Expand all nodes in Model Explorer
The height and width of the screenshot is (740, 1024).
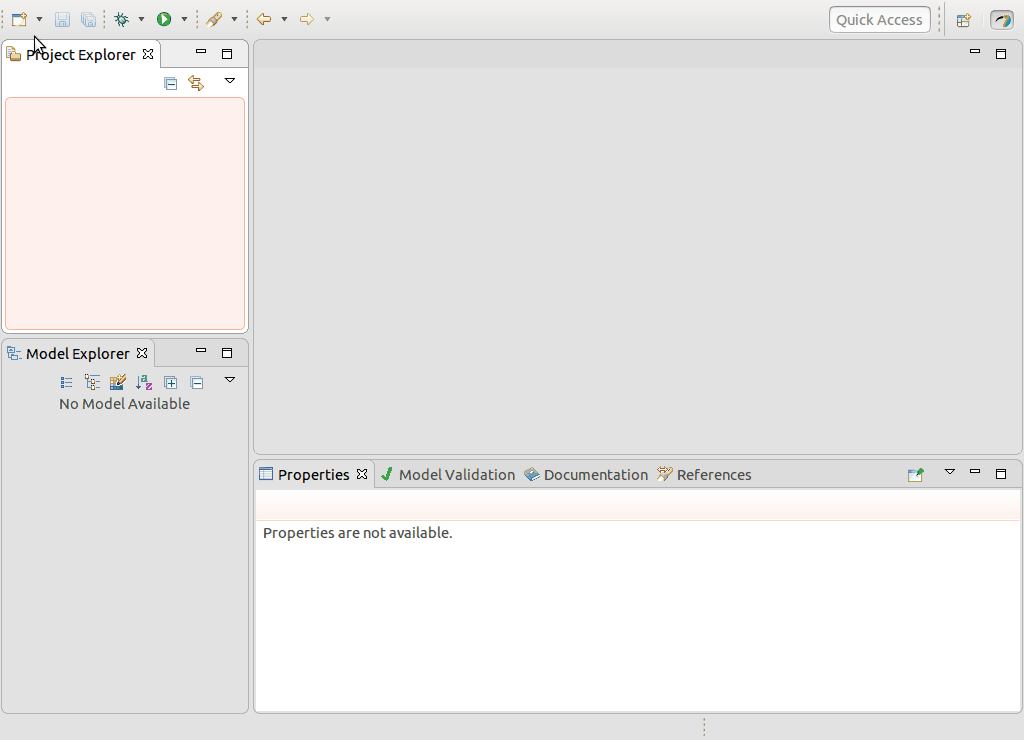pyautogui.click(x=171, y=382)
